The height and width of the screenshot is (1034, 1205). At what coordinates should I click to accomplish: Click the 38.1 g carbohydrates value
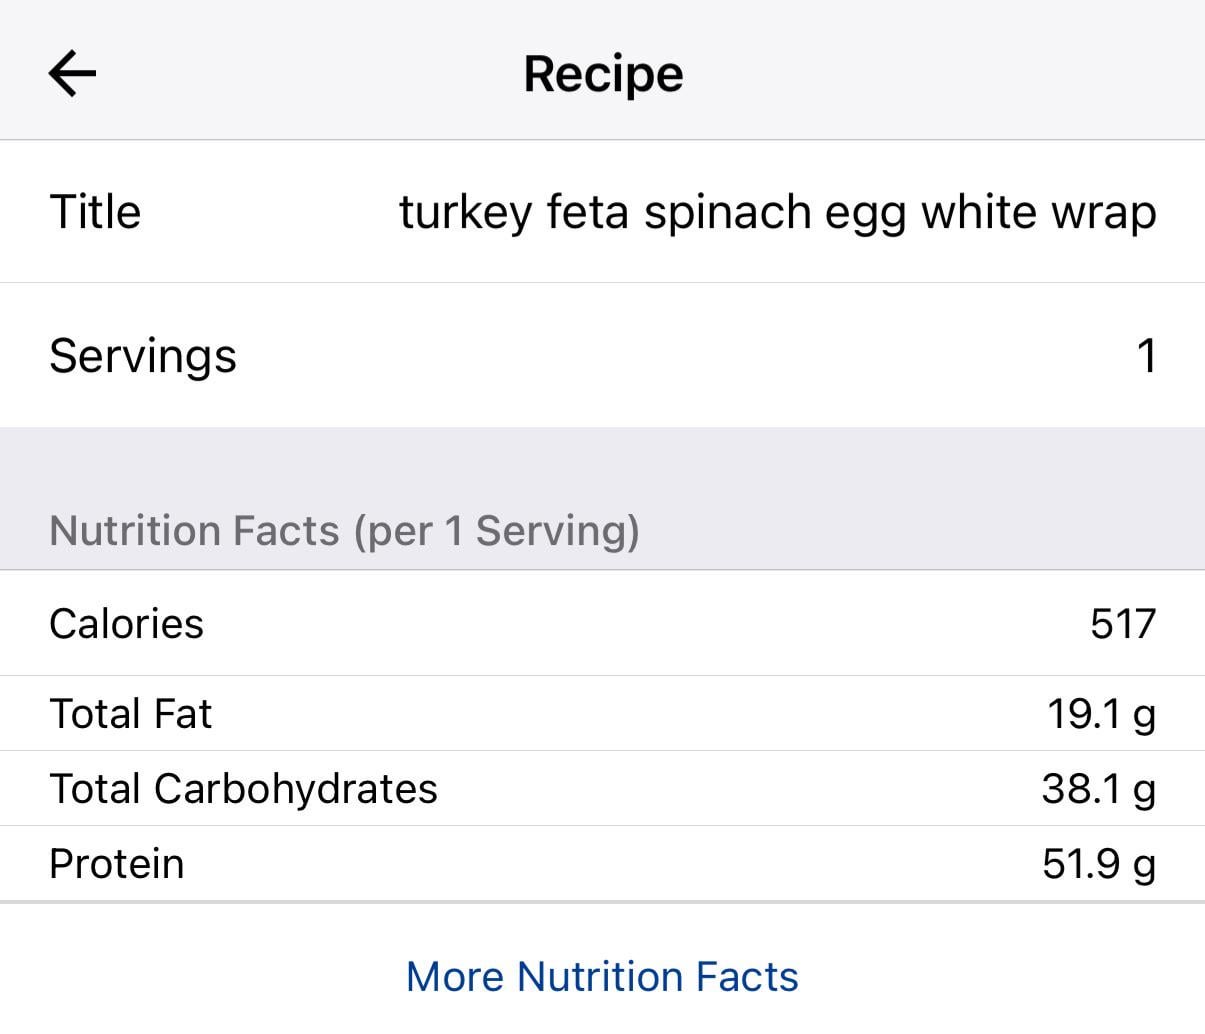coord(1098,789)
